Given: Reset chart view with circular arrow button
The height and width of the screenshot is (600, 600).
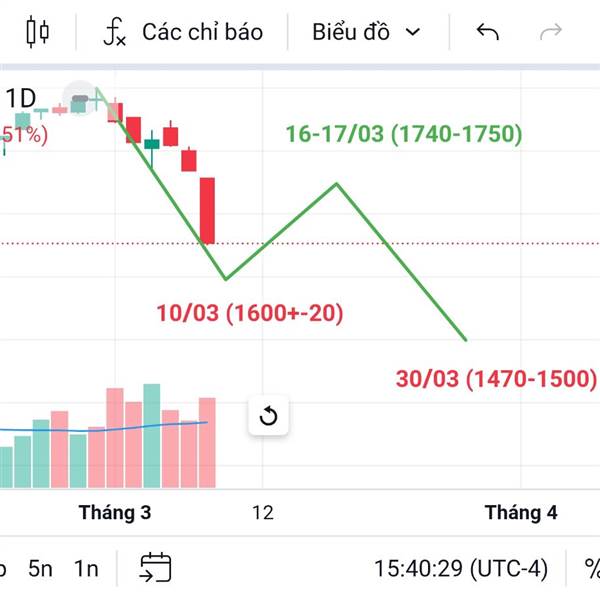Looking at the screenshot, I should [268, 416].
